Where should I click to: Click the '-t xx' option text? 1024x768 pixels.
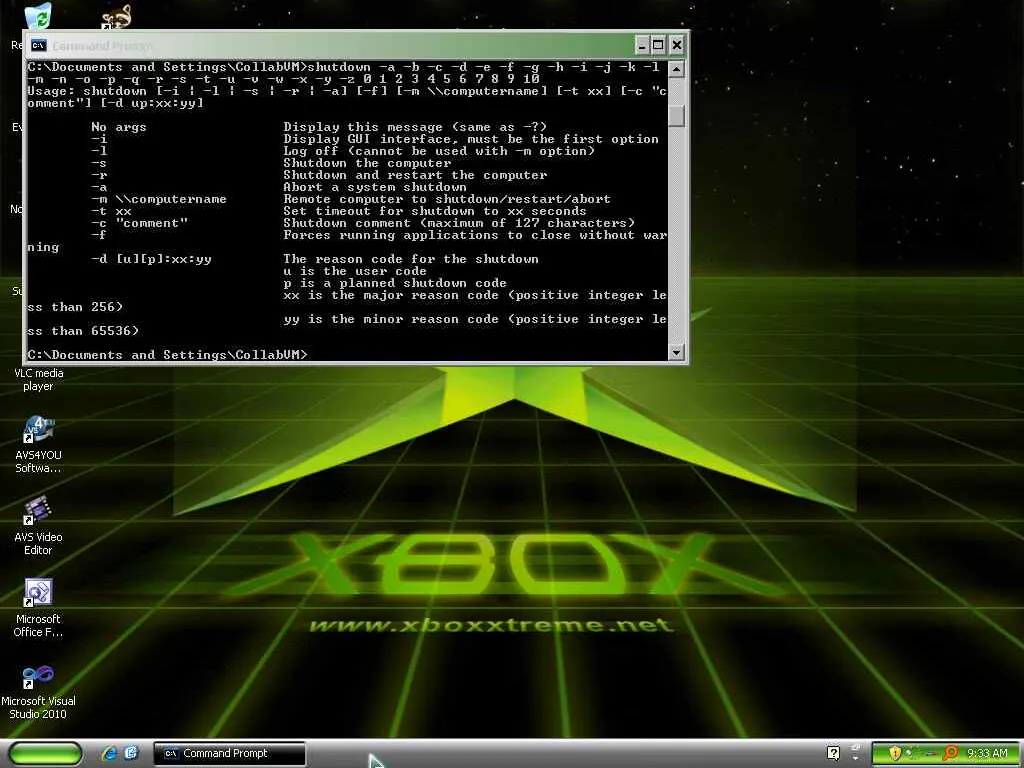coord(111,211)
